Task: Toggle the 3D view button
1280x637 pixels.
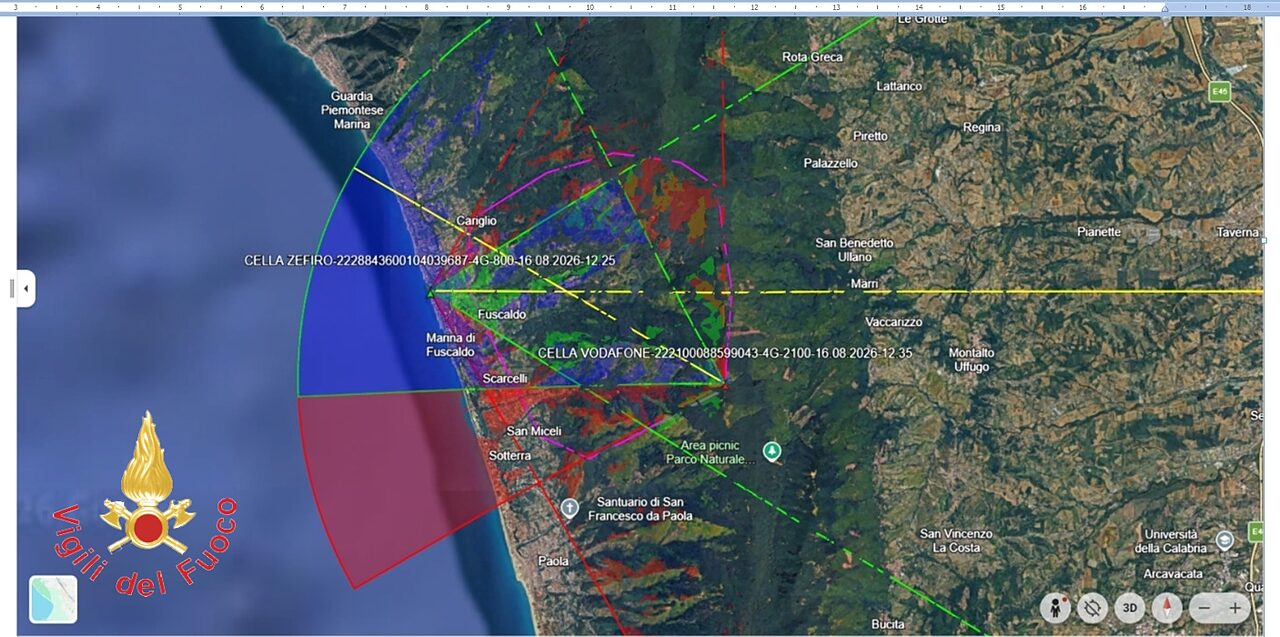Action: click(1130, 607)
